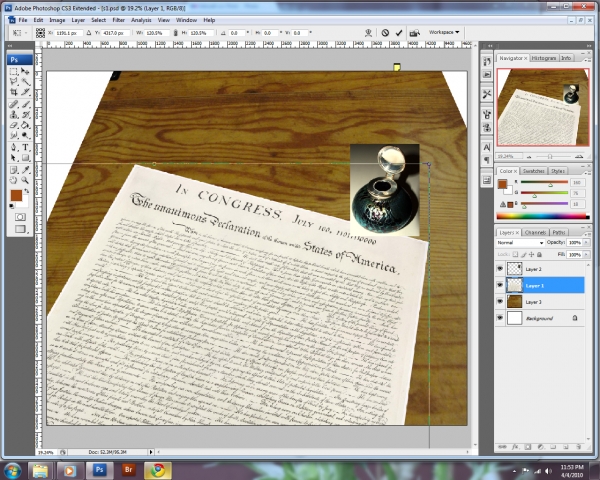Open the Analysis menu

[141, 20]
